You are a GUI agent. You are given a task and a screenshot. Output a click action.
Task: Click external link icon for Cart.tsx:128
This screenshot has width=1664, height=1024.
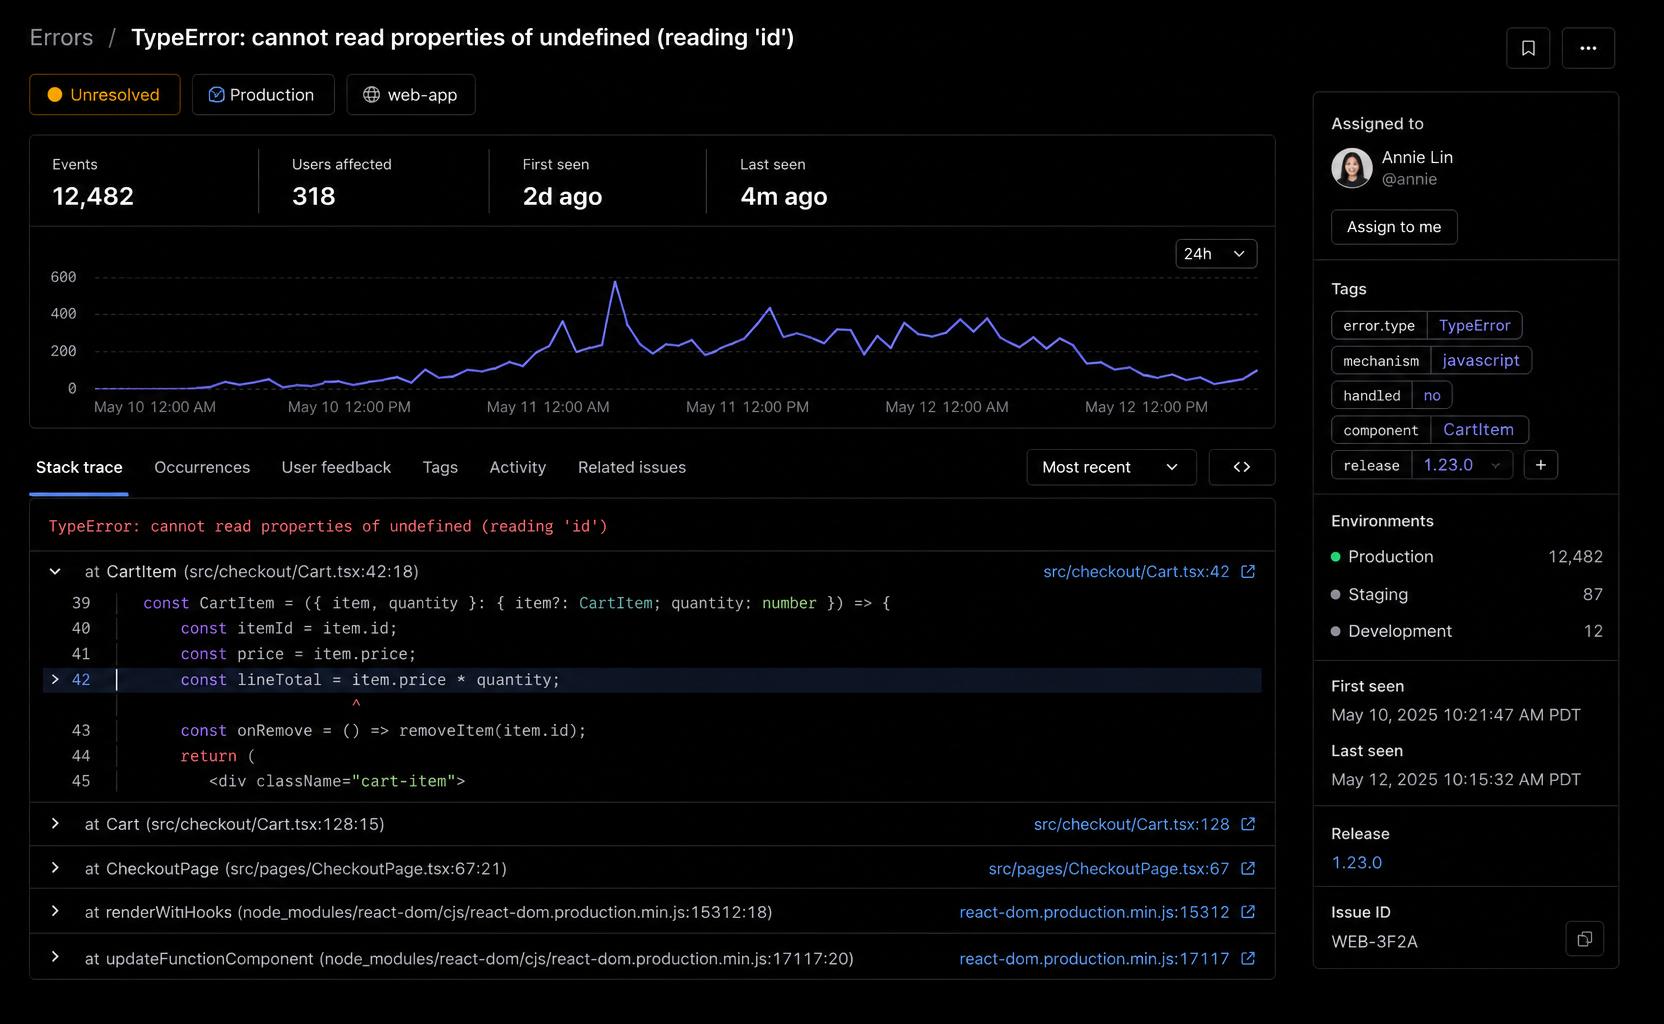tap(1248, 824)
